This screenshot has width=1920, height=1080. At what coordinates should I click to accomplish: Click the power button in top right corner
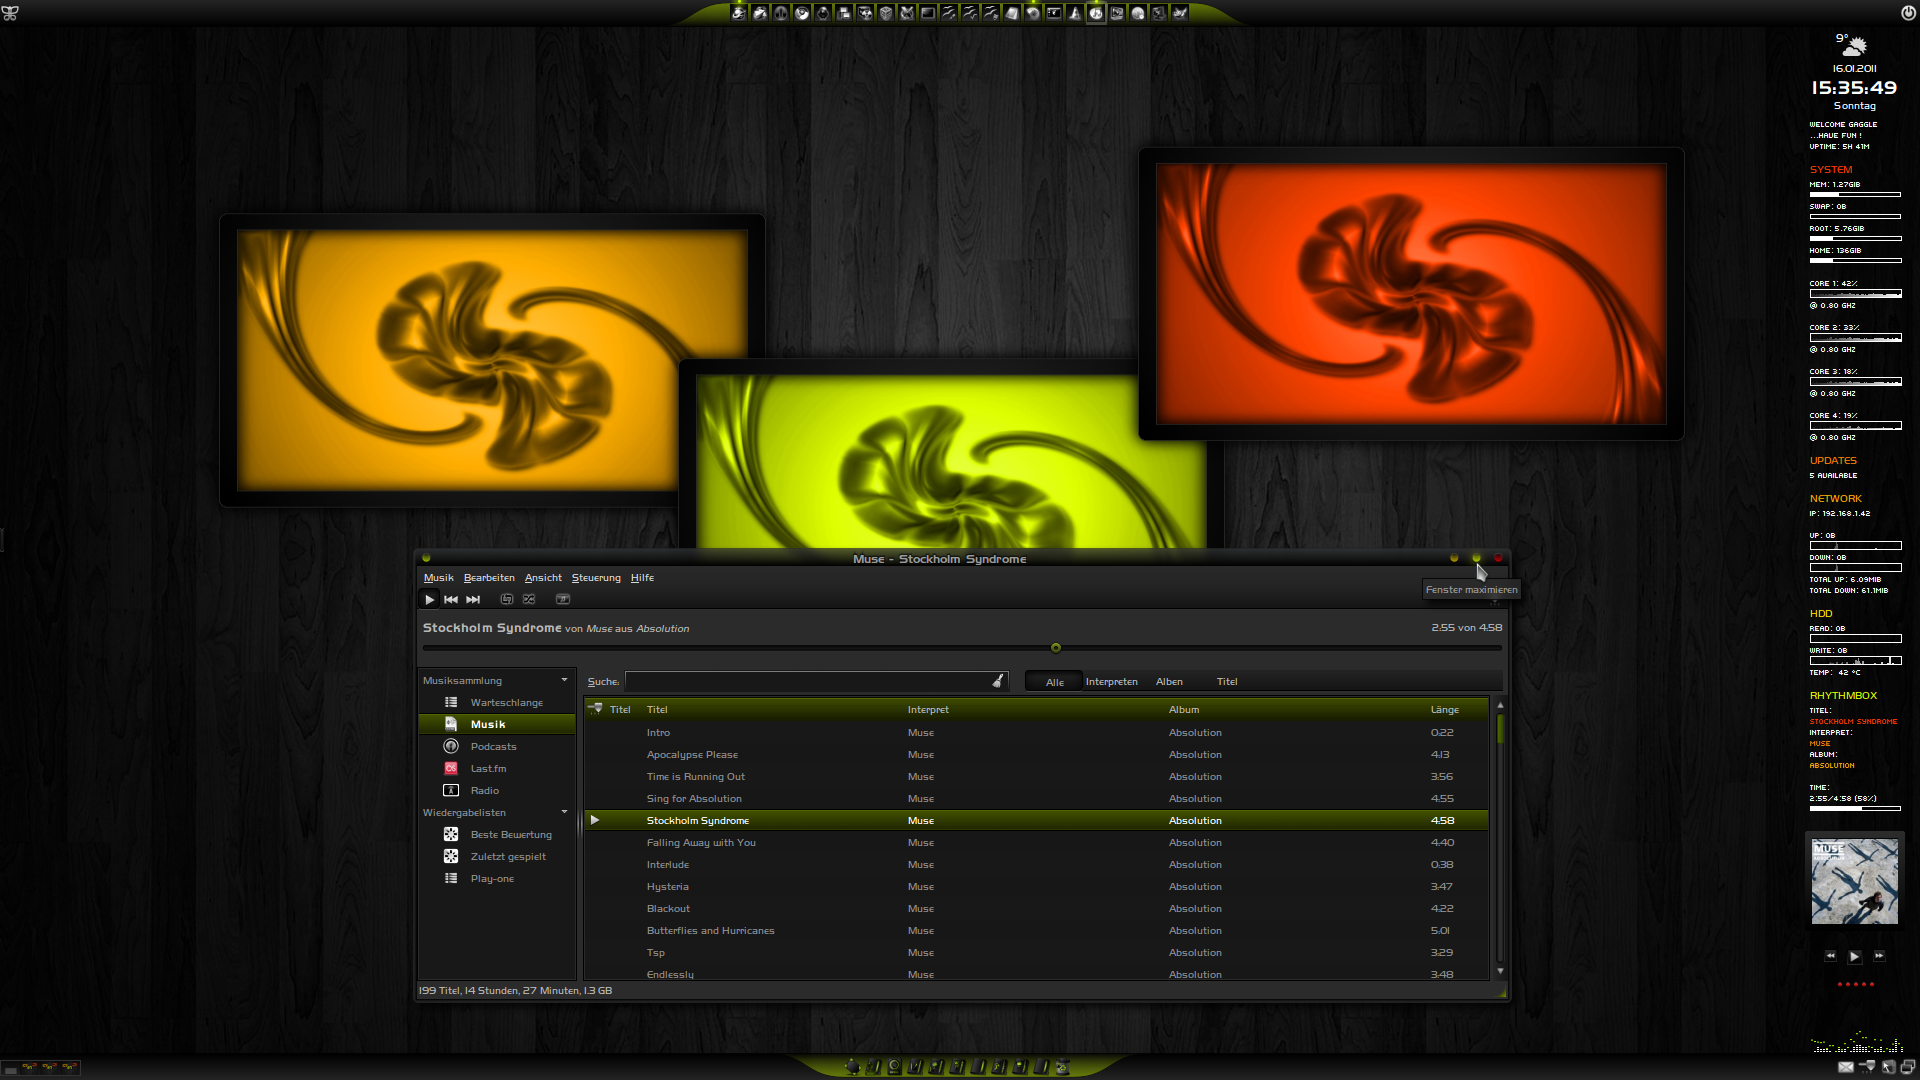[1908, 12]
